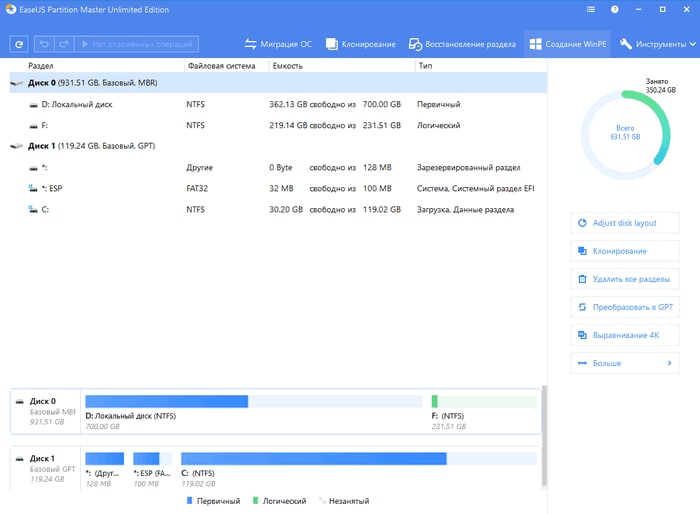
Task: Select the 128 MB reserved partition block
Action: click(x=104, y=459)
